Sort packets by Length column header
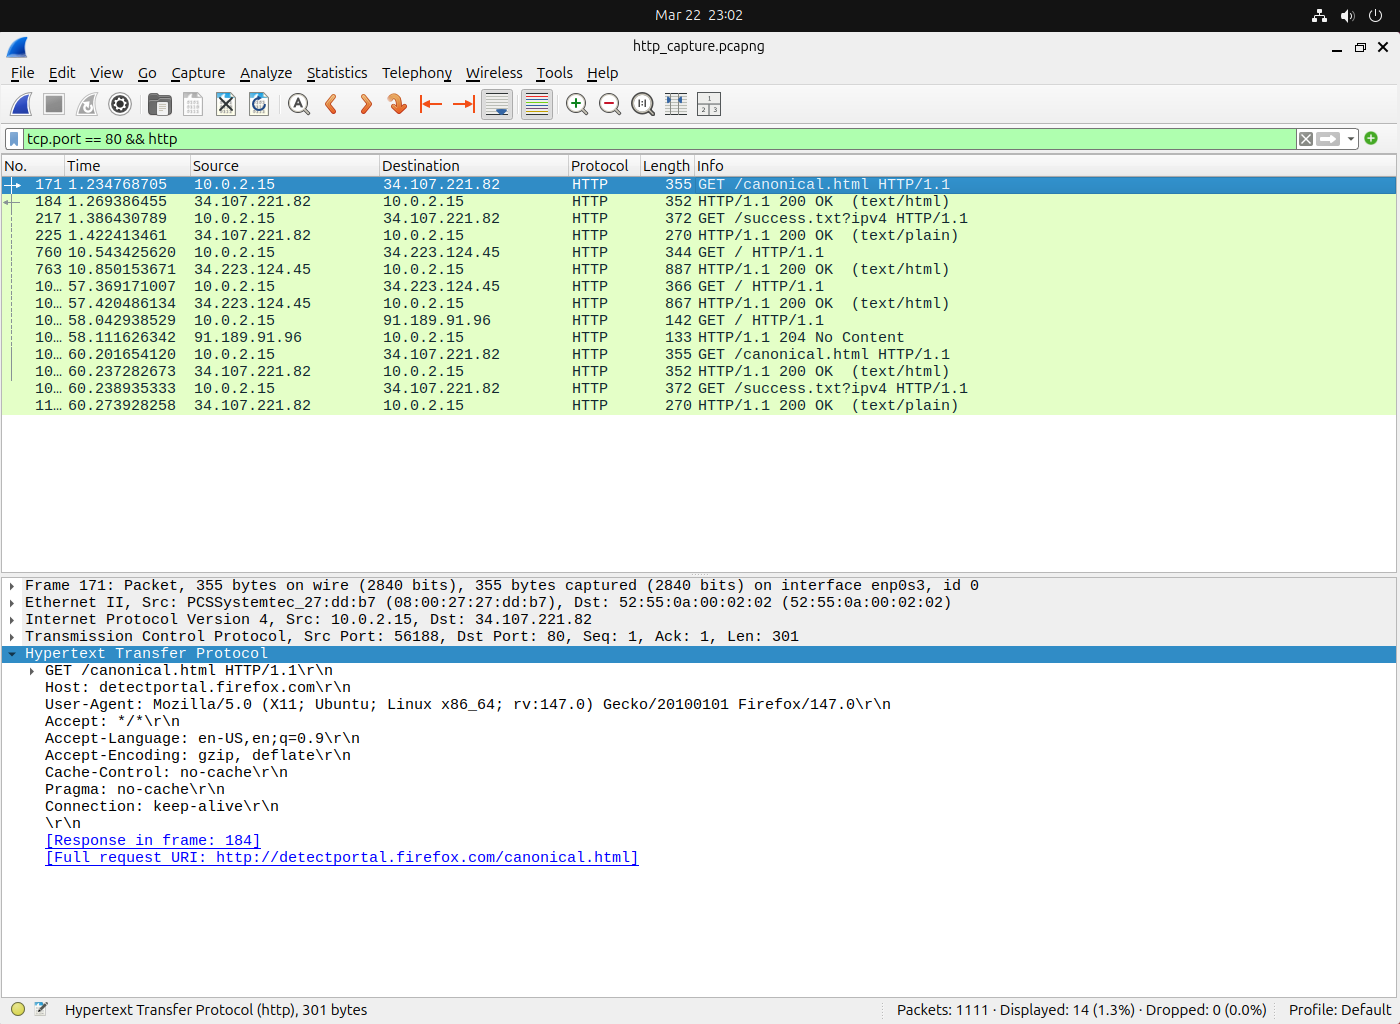 click(x=667, y=166)
